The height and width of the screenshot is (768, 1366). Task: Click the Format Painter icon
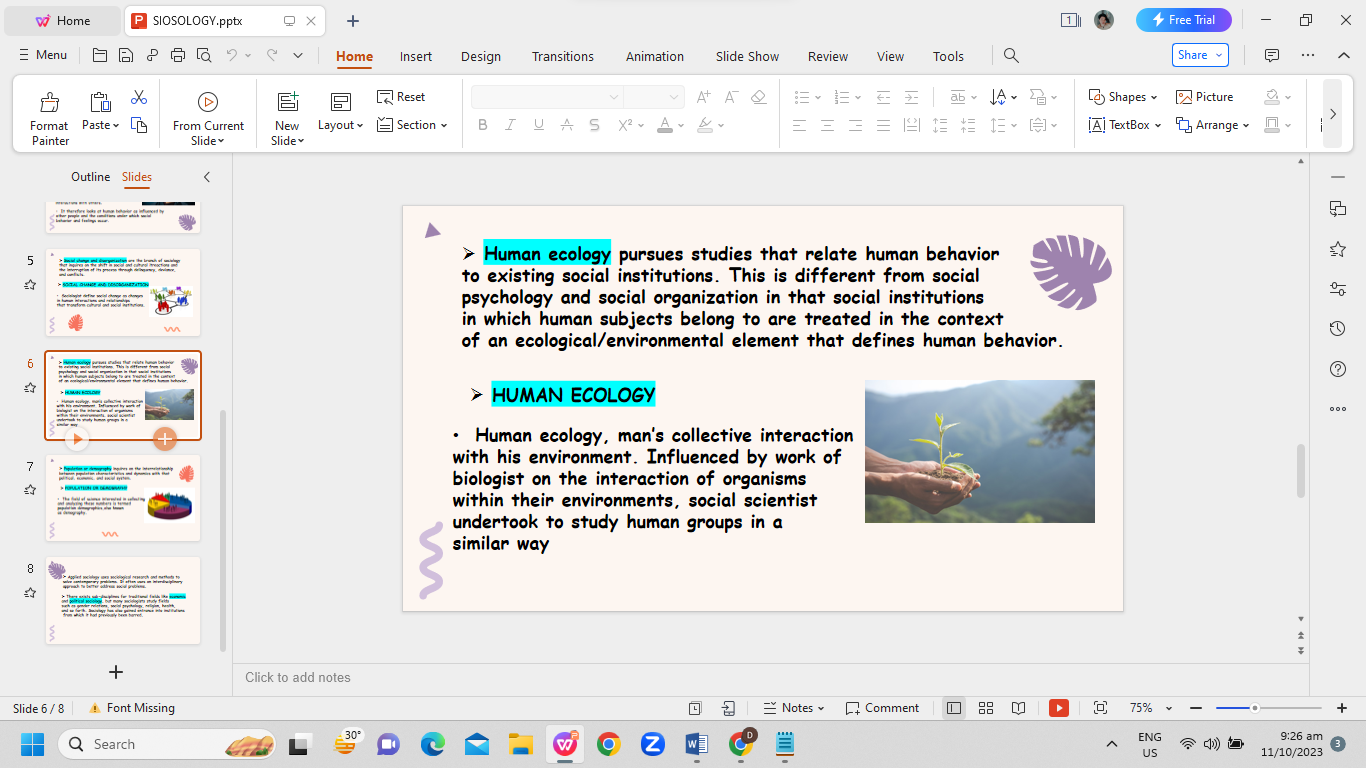coord(49,103)
